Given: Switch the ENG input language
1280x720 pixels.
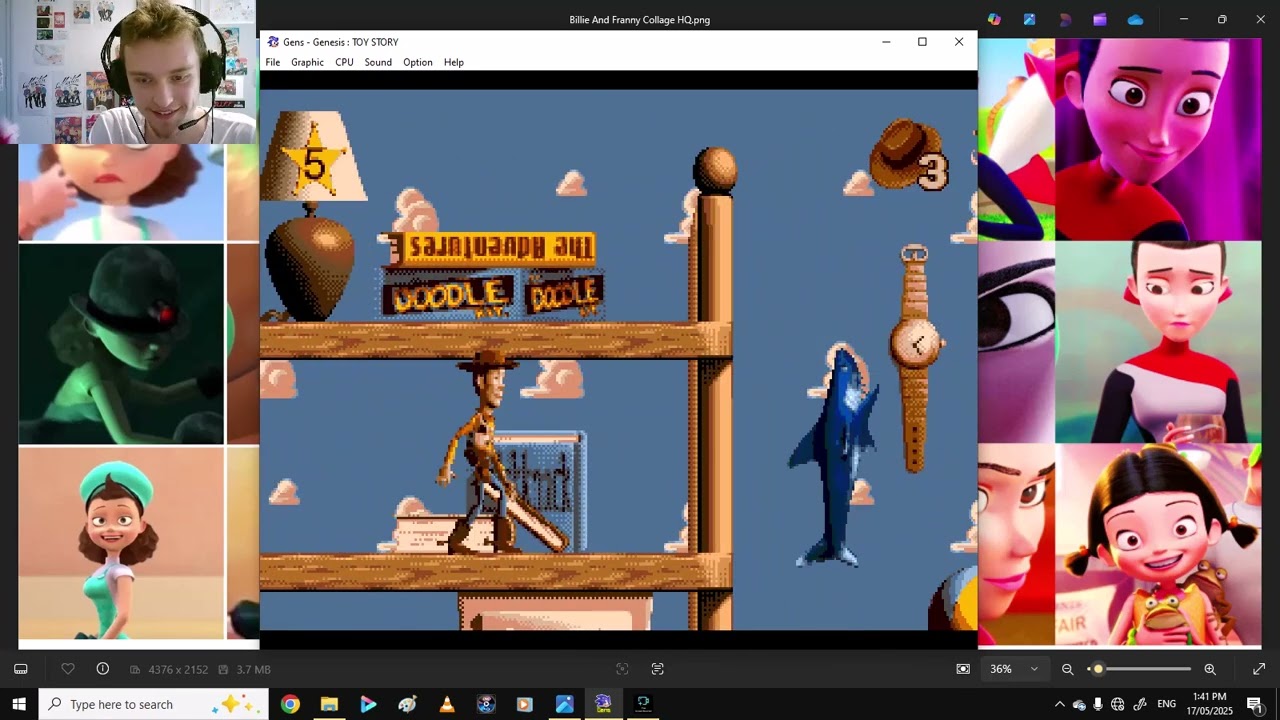Looking at the screenshot, I should [1167, 704].
